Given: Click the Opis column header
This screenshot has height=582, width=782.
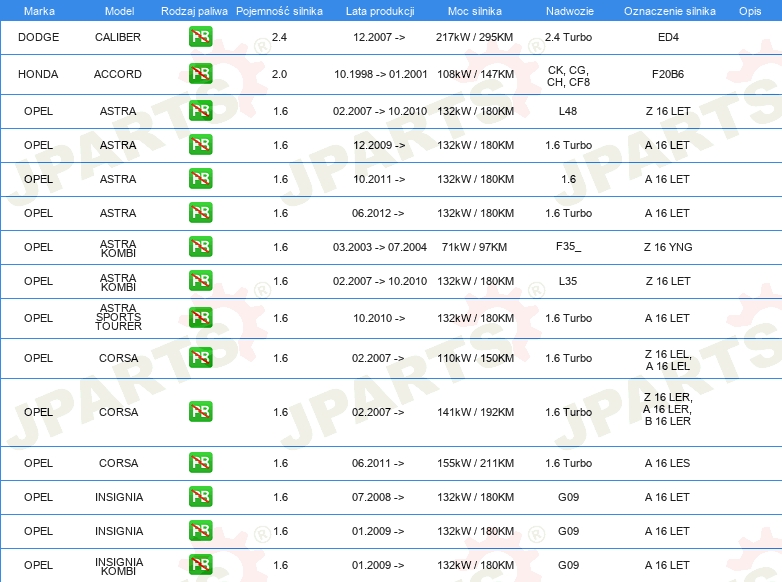Looking at the screenshot, I should tap(749, 10).
